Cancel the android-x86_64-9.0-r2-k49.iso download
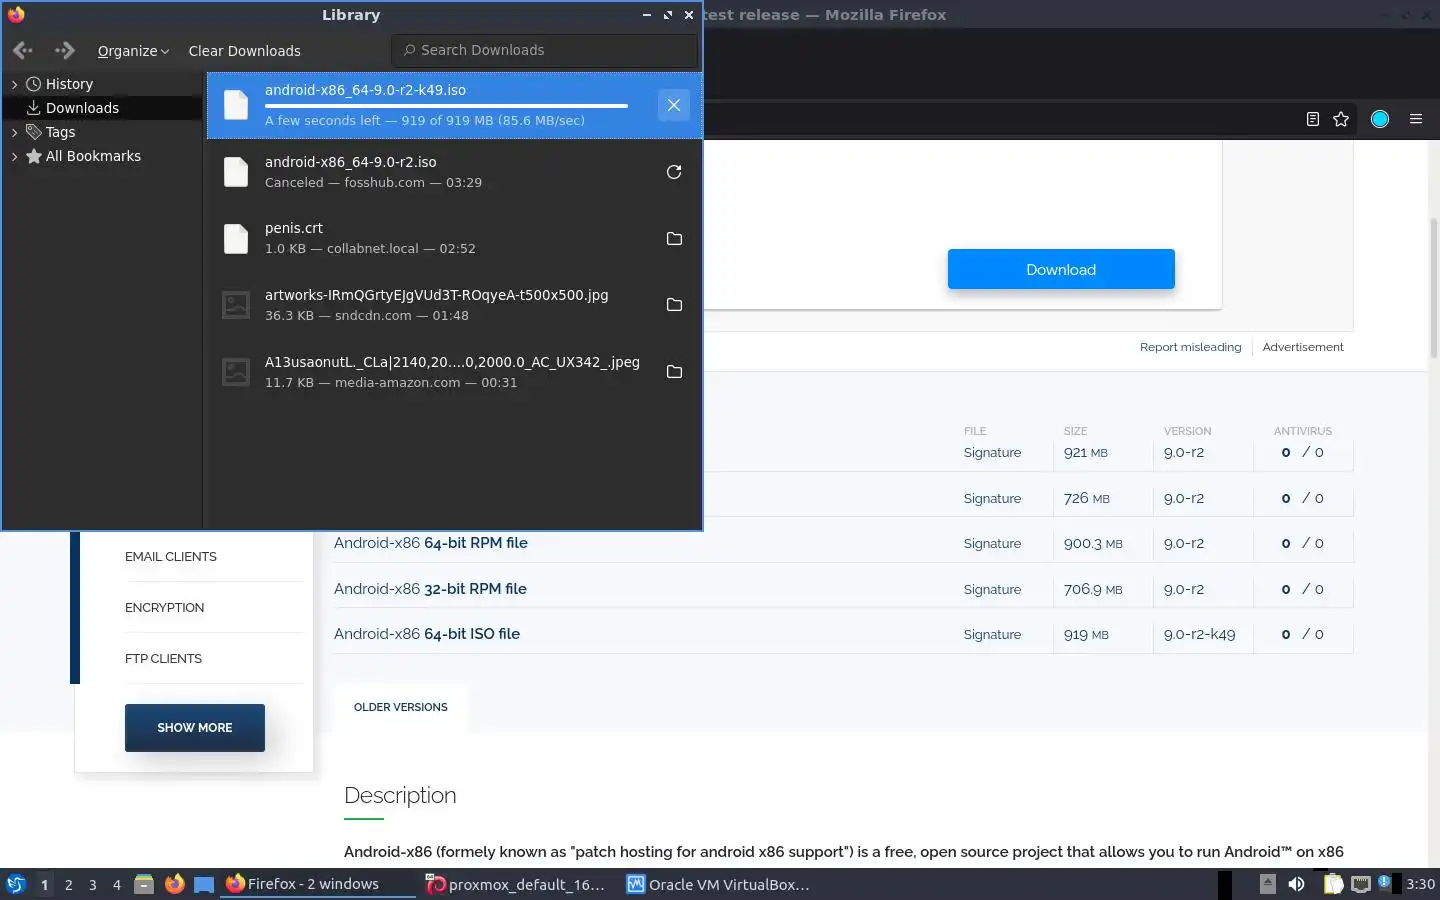1440x900 pixels. coord(674,105)
